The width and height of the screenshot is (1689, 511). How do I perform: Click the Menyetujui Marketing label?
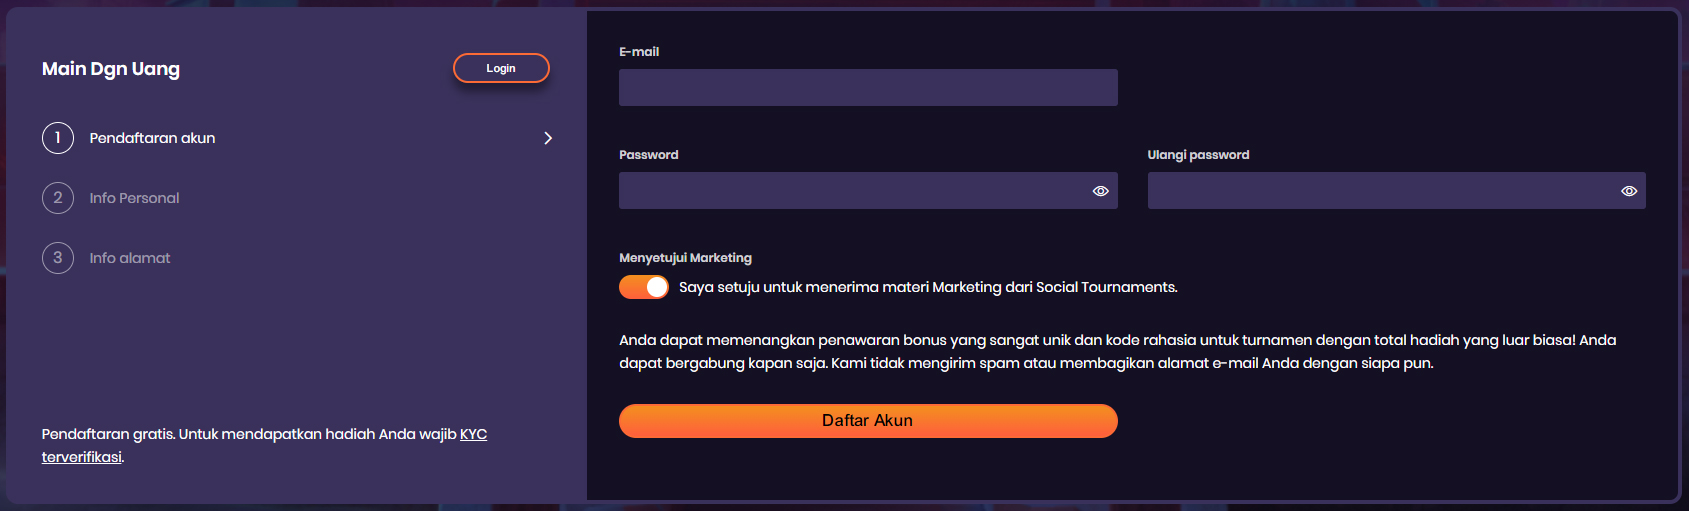[685, 258]
